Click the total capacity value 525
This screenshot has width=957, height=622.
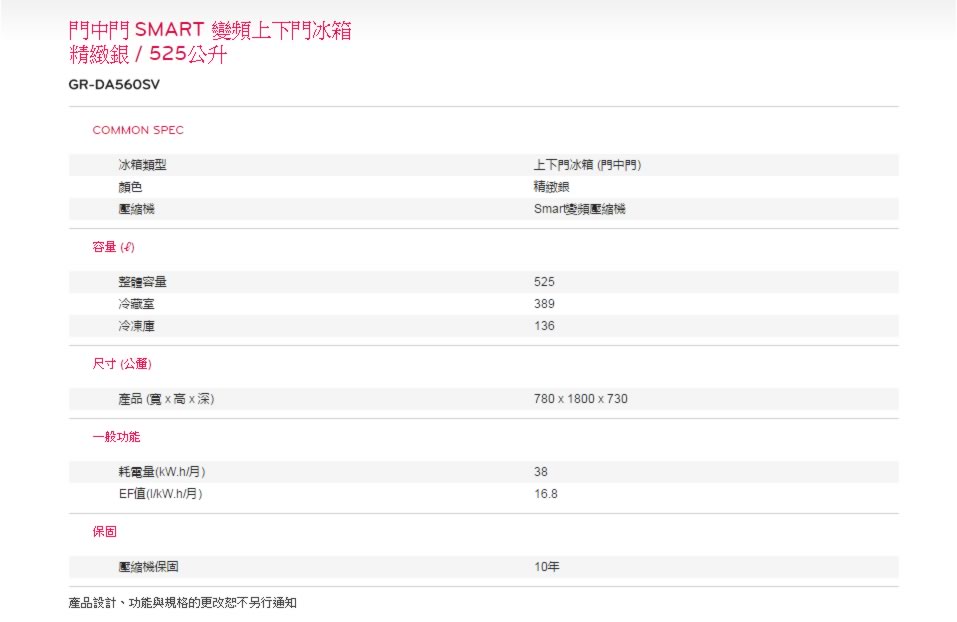[x=544, y=281]
